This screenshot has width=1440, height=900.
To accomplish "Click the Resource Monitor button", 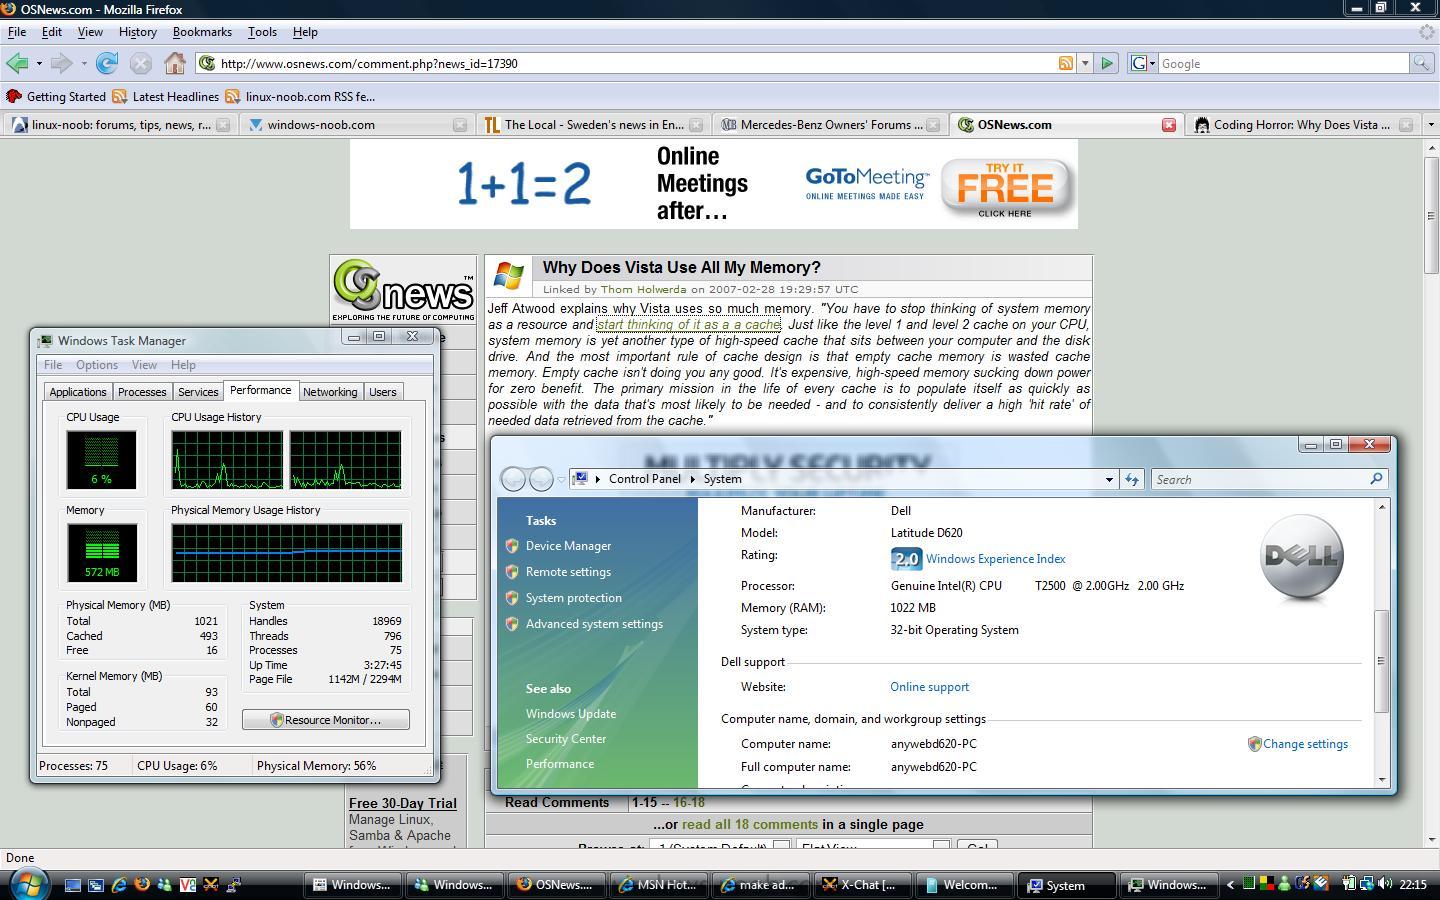I will click(325, 720).
